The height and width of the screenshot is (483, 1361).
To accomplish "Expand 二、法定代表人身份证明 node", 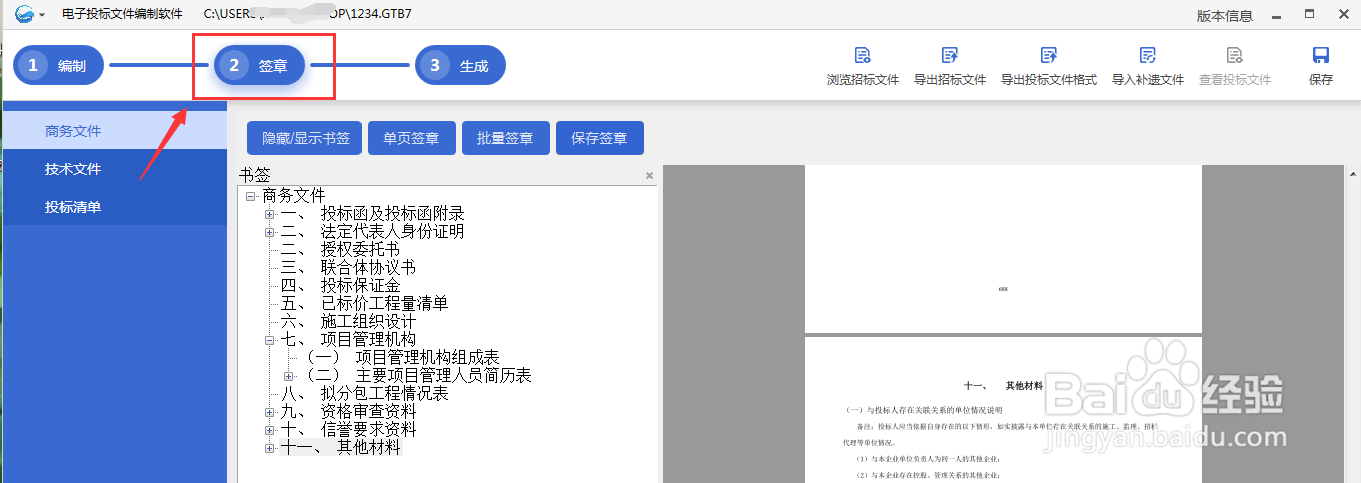I will pos(270,232).
